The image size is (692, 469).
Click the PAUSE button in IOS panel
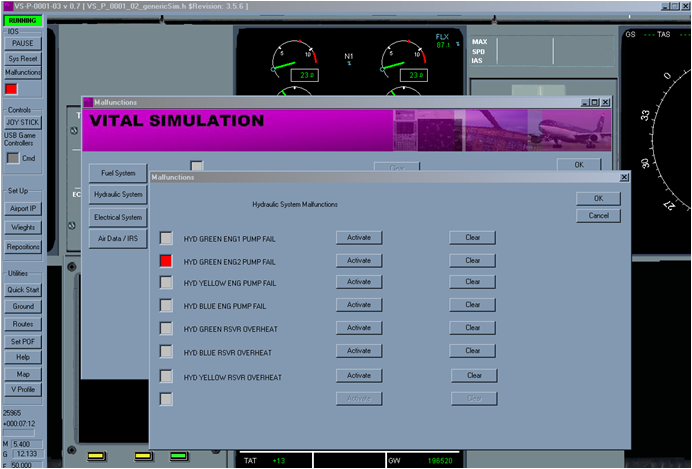pos(23,43)
